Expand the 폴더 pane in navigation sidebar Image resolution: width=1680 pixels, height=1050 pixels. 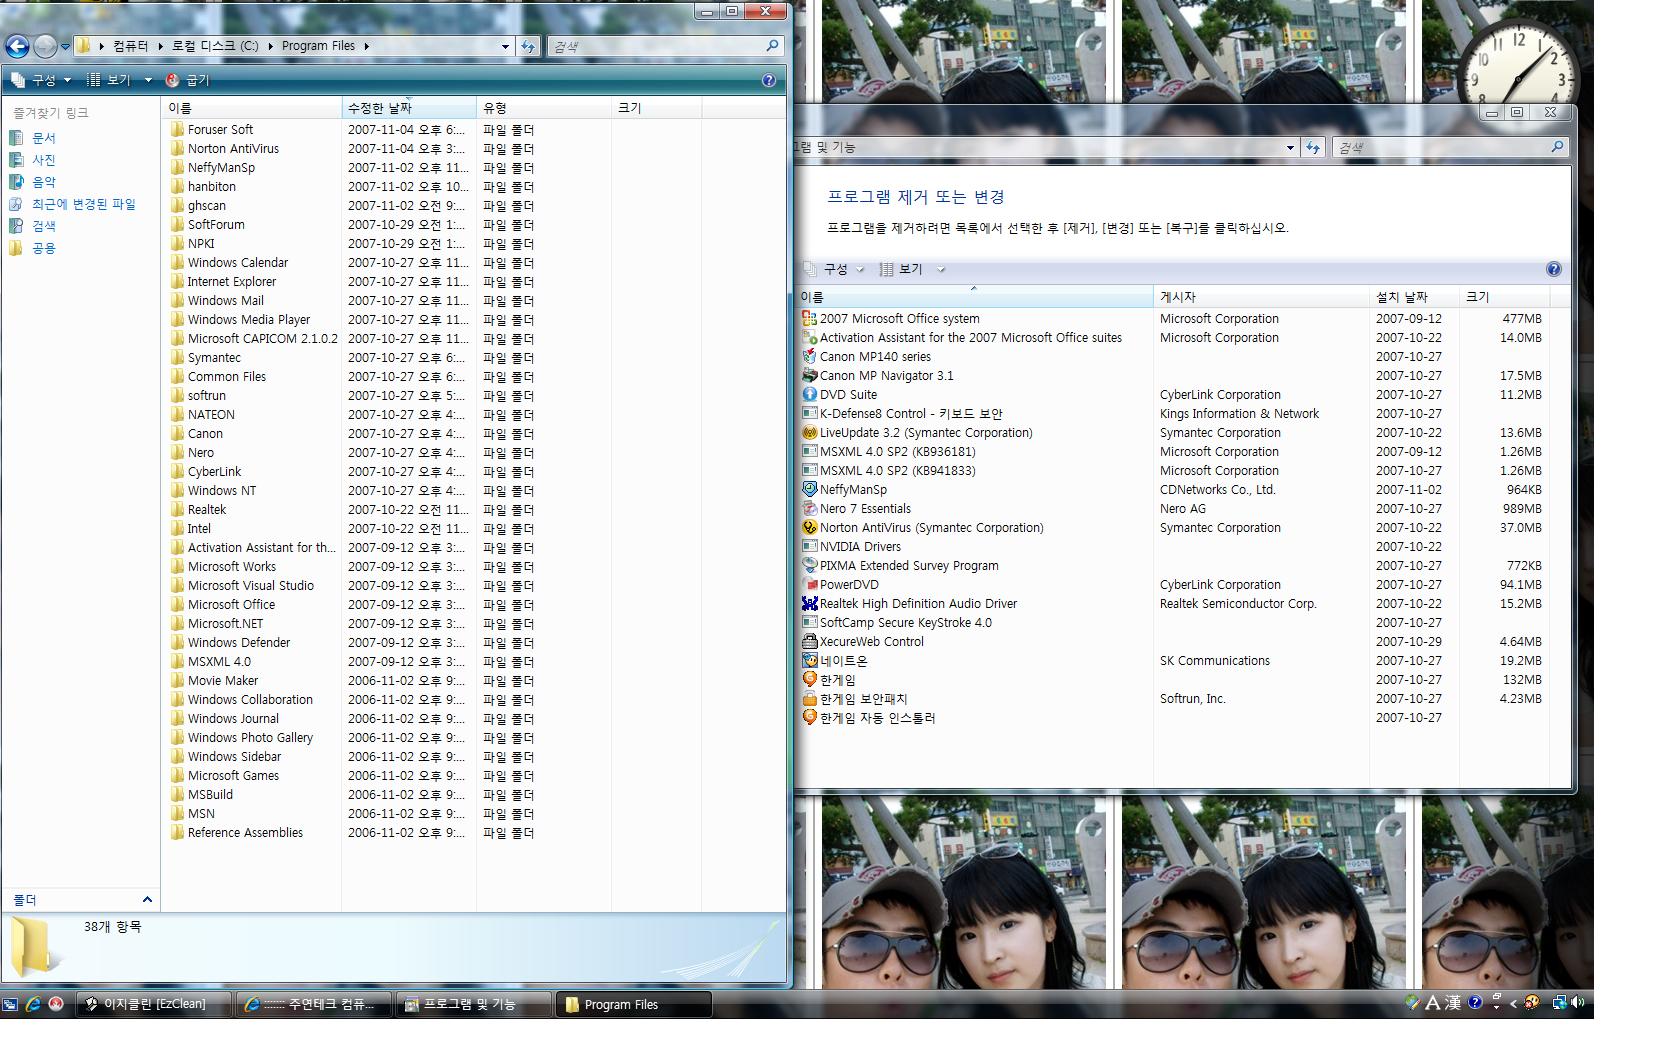[x=147, y=900]
